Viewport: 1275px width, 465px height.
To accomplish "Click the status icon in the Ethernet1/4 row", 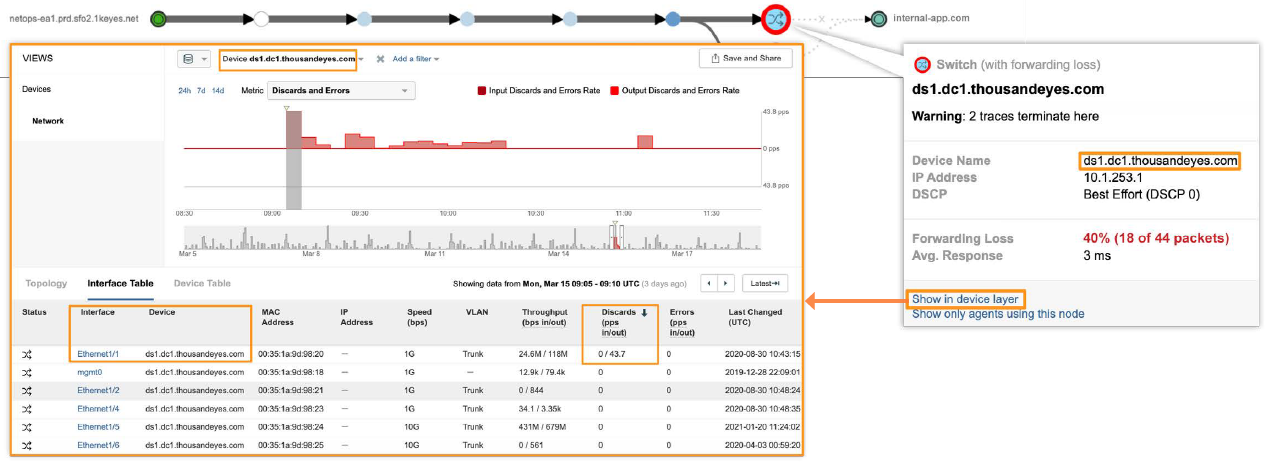I will click(28, 409).
